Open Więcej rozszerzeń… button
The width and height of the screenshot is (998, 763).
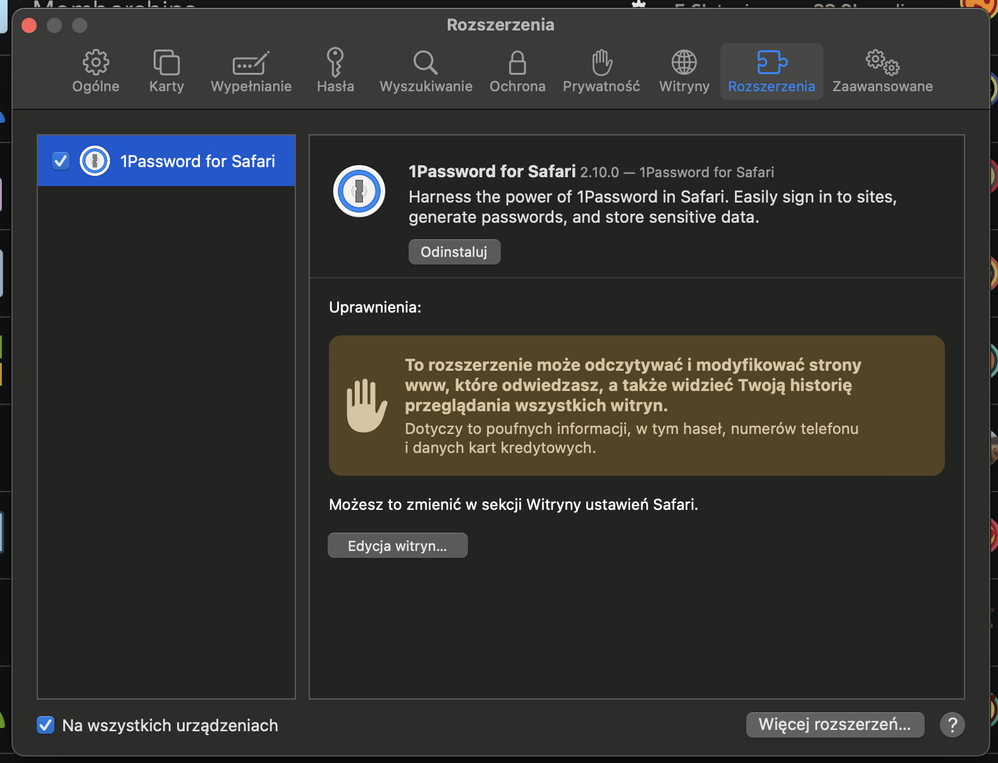pos(834,725)
